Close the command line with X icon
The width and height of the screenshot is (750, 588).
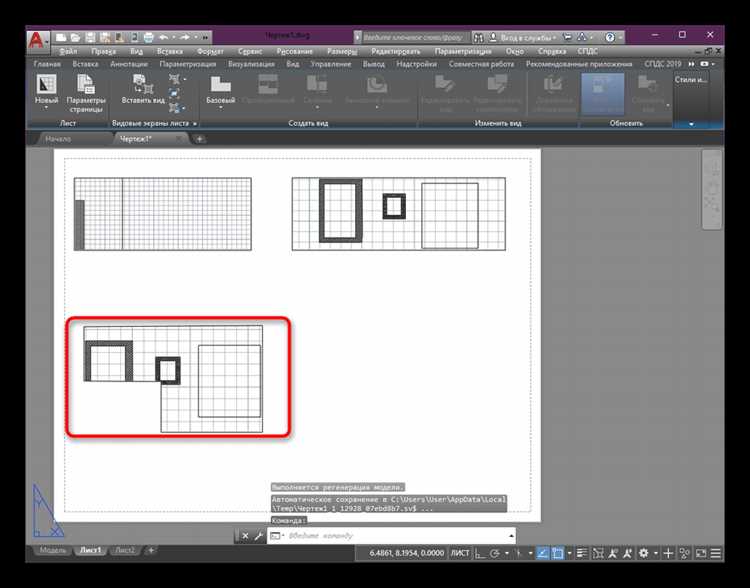click(x=245, y=536)
